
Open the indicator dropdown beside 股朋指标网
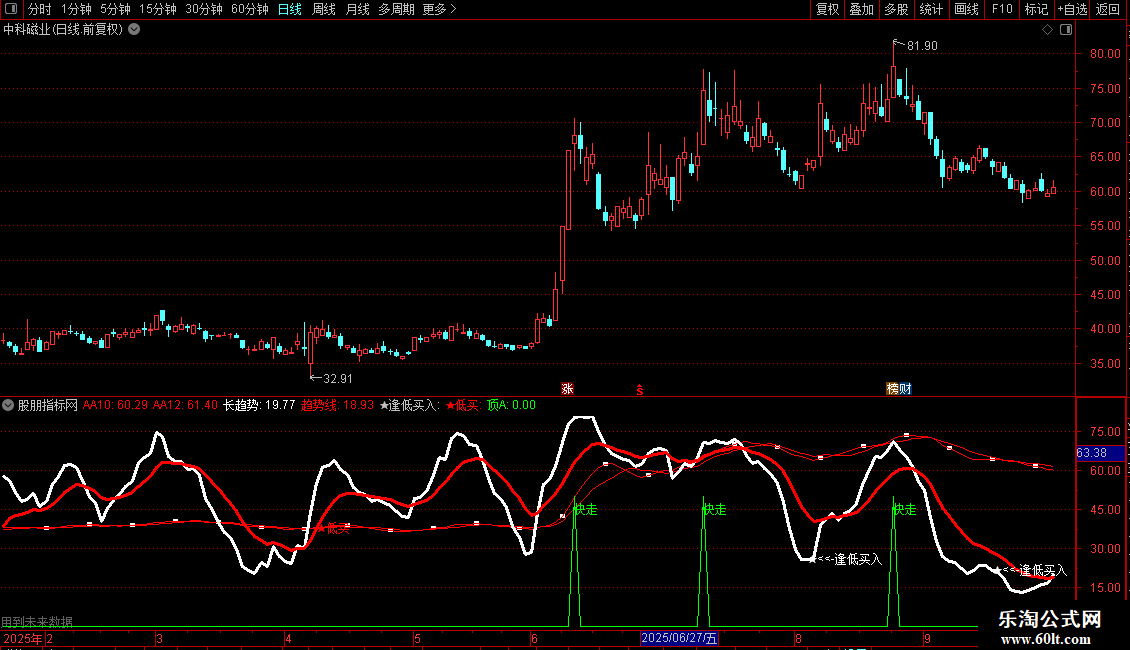pos(8,405)
